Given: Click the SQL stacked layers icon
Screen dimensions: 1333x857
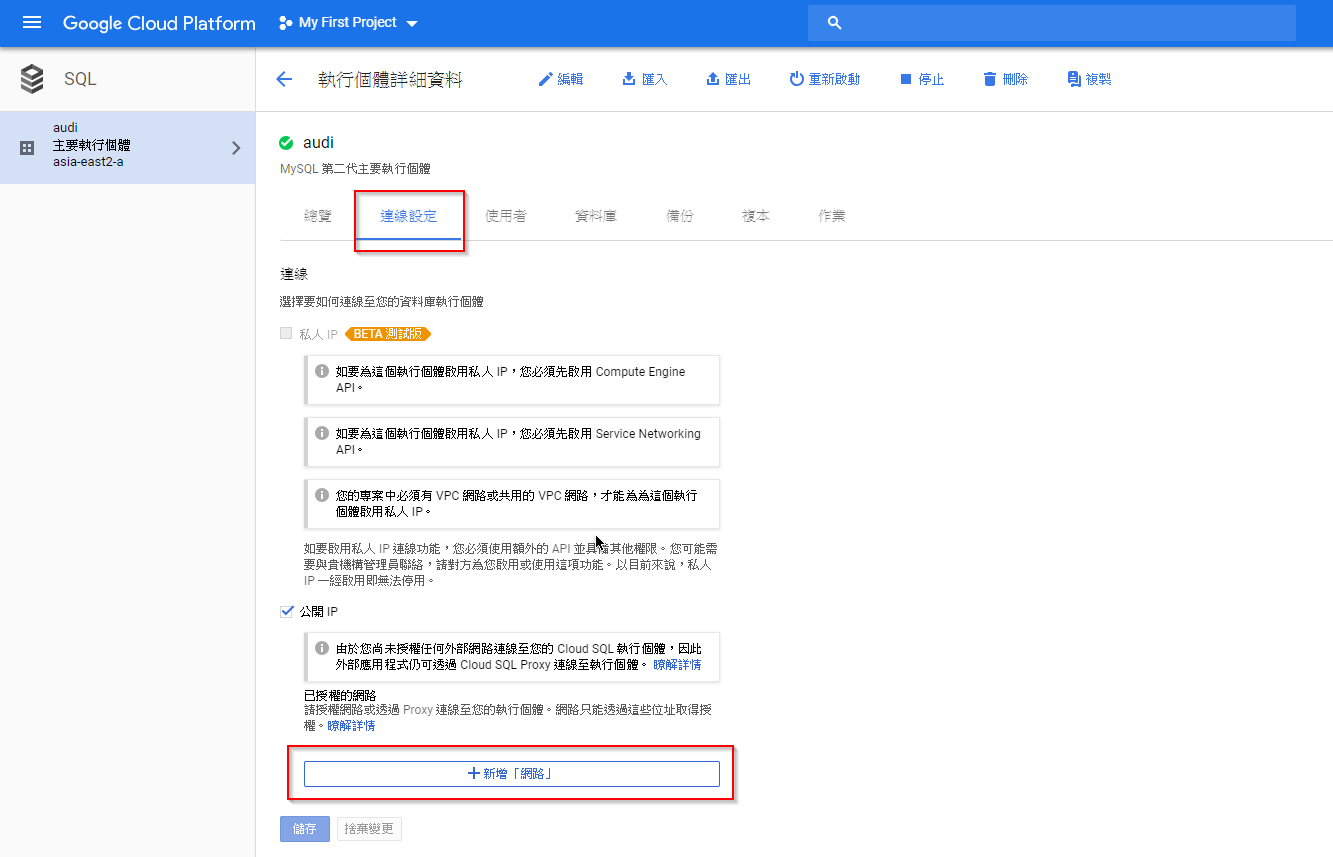Looking at the screenshot, I should 32,79.
